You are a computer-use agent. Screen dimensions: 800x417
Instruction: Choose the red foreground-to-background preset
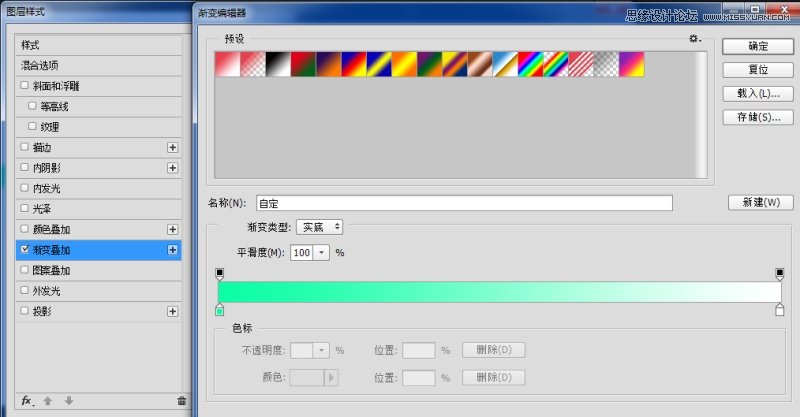pyautogui.click(x=228, y=64)
